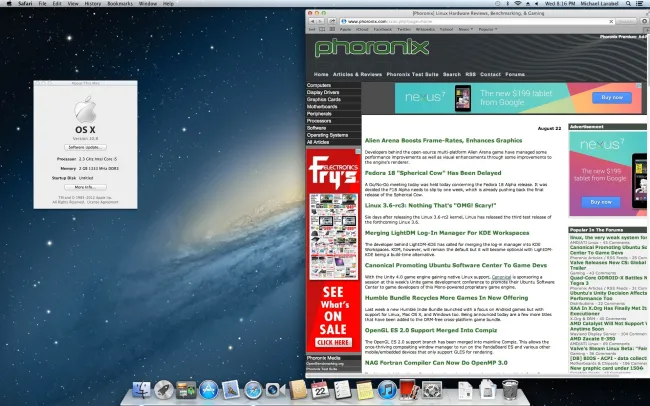Open the Apple menu
Screen dimensions: 650x406
(x=9, y=3)
